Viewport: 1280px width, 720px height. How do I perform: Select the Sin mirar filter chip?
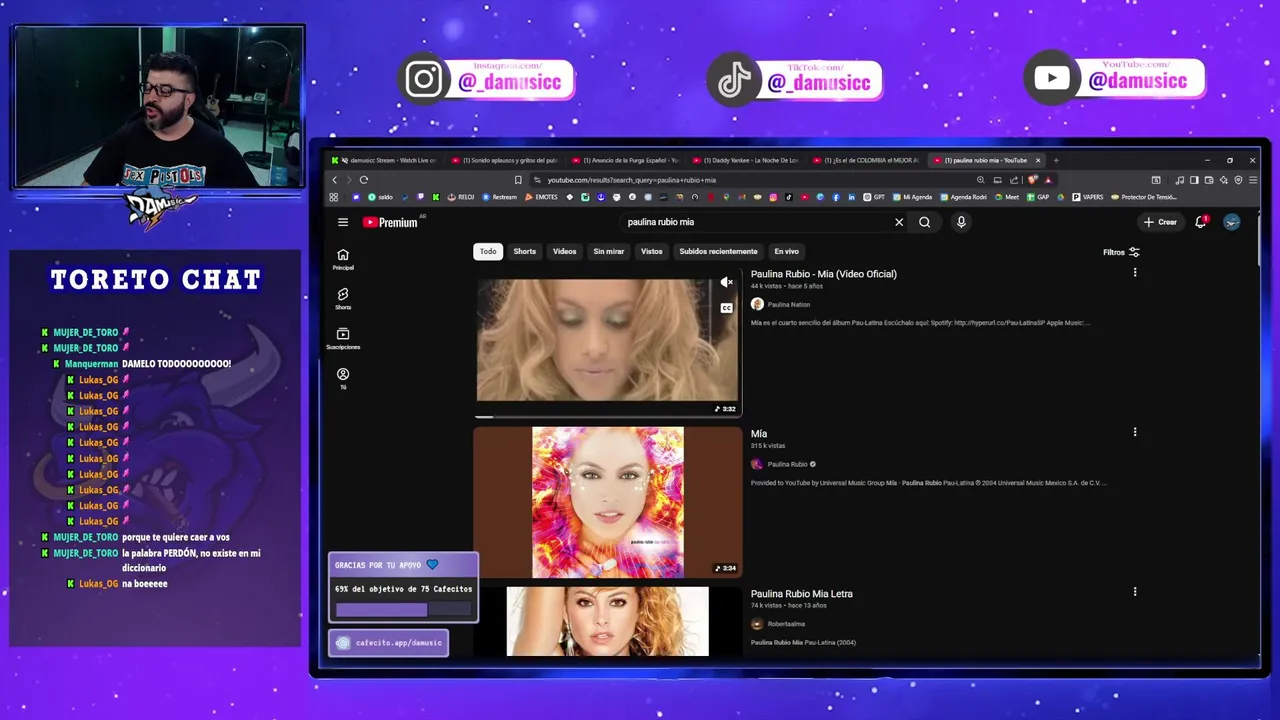608,251
